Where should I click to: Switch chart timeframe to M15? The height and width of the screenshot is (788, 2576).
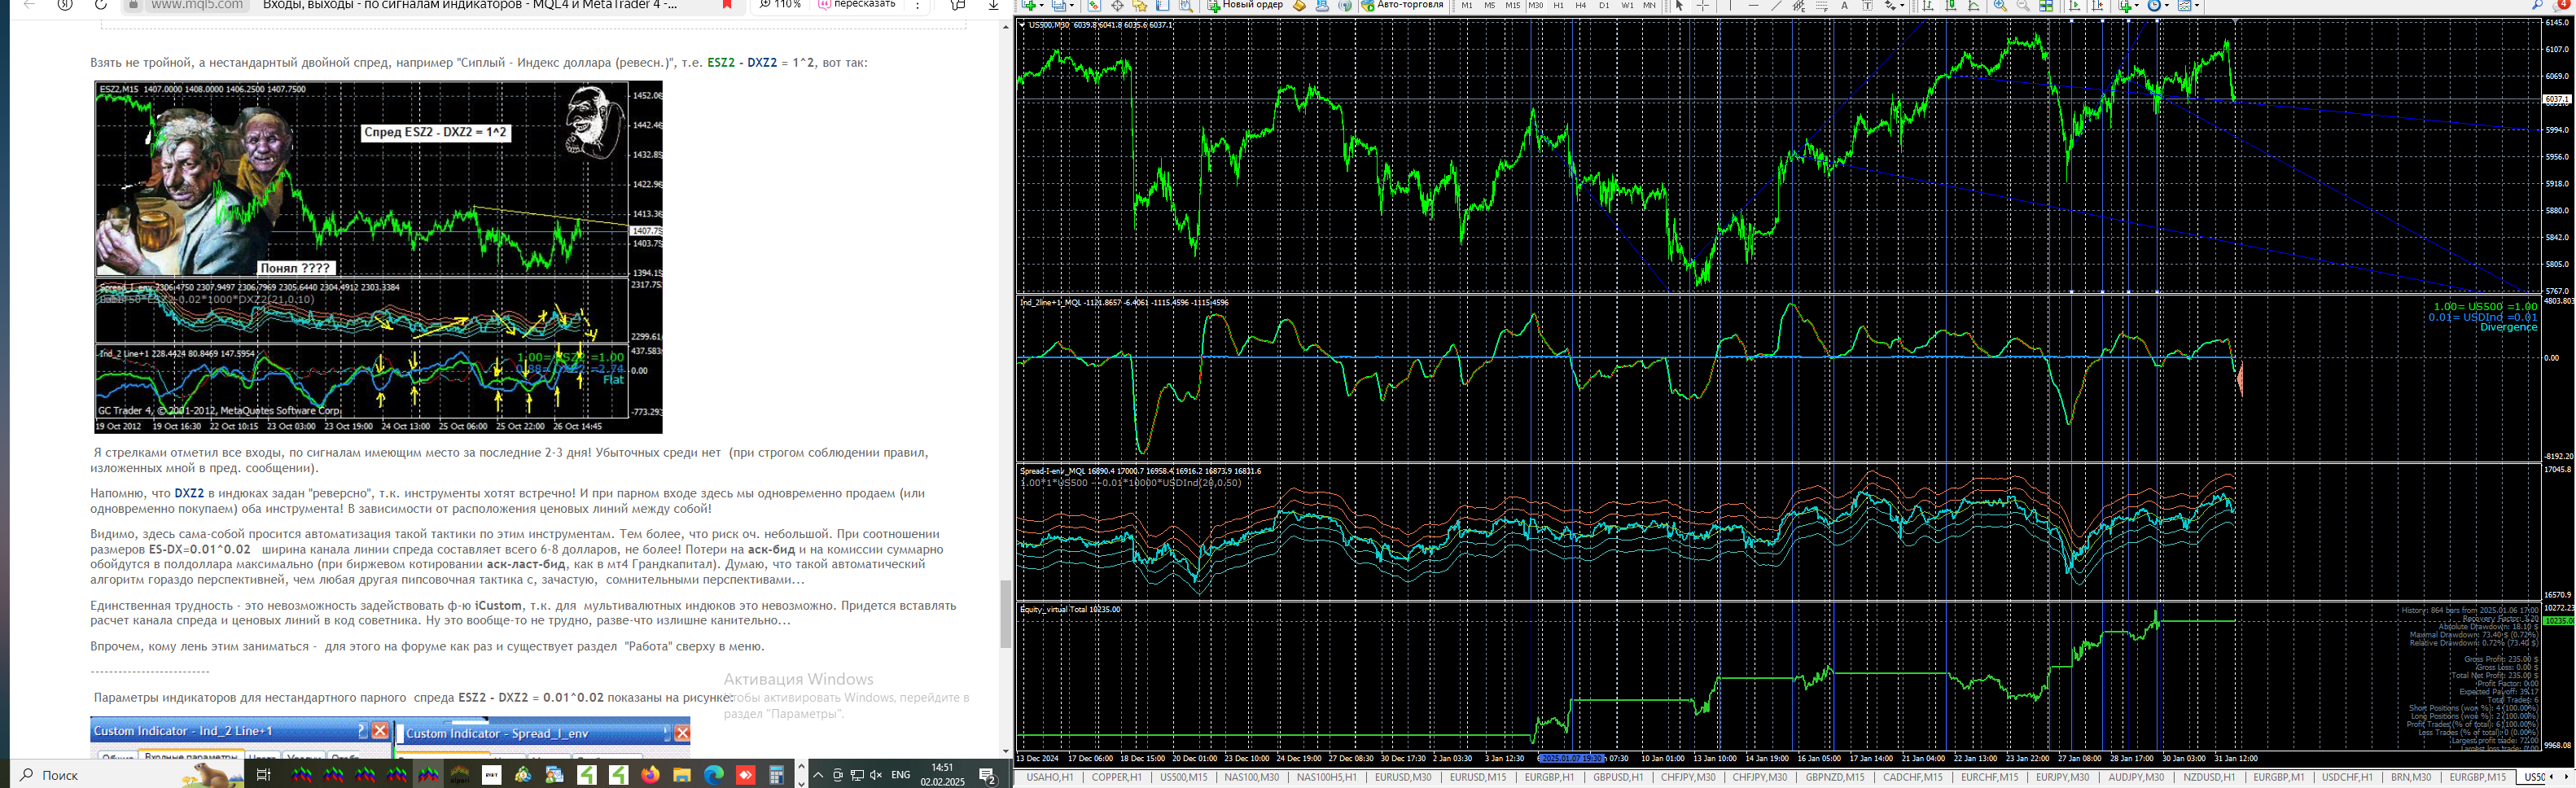[1513, 6]
